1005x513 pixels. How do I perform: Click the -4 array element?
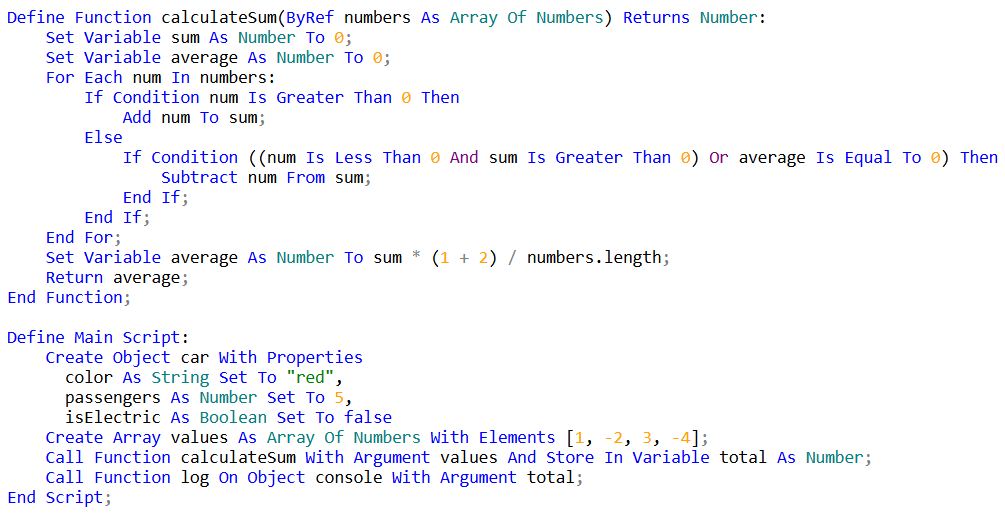pyautogui.click(x=681, y=437)
